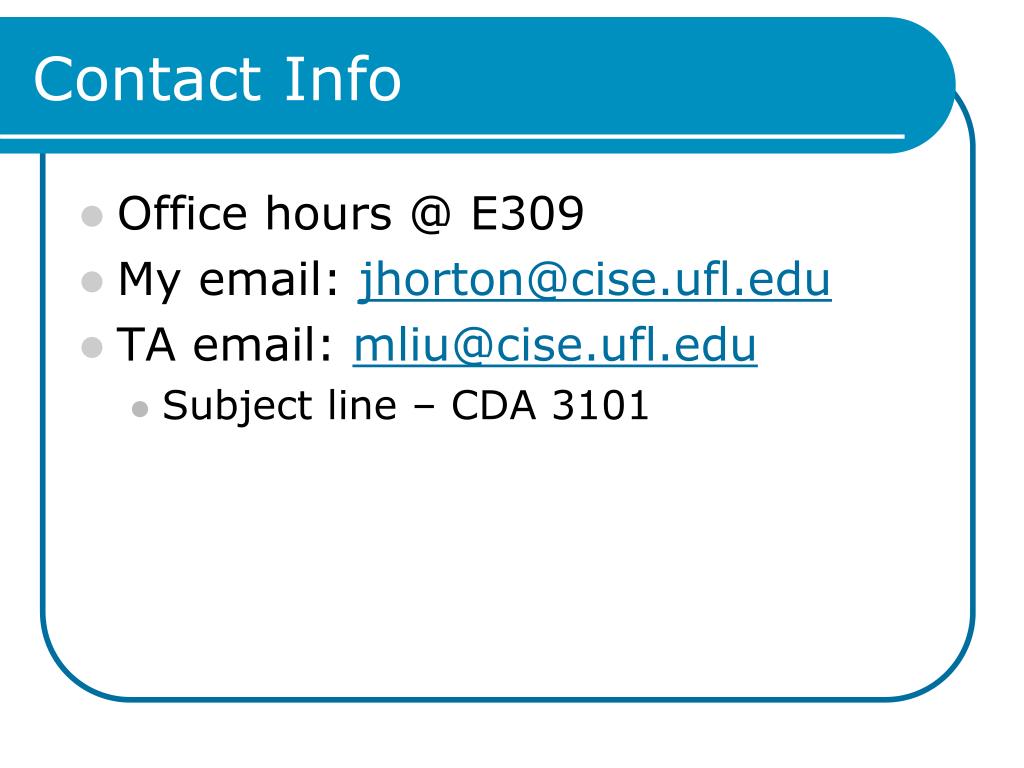This screenshot has width=1024, height=768.
Task: Click the word "hours" in first bullet
Action: (x=328, y=214)
